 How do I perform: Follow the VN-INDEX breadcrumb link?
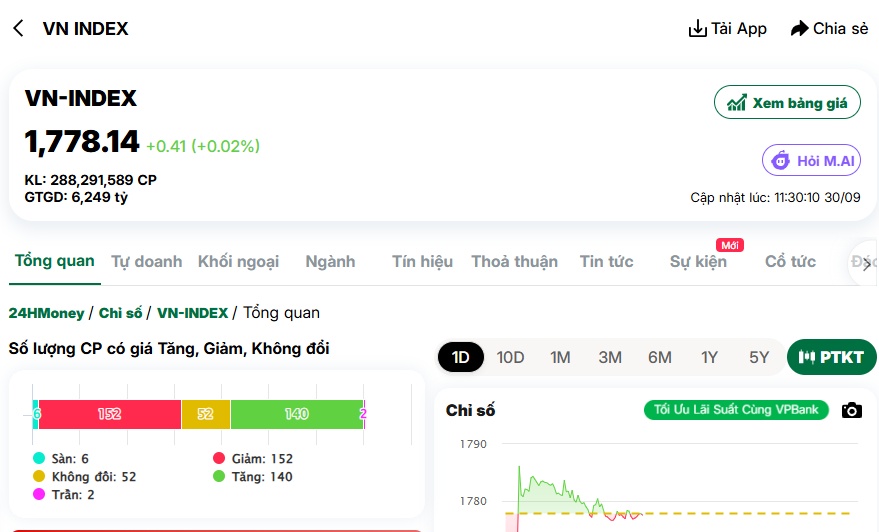pyautogui.click(x=192, y=313)
